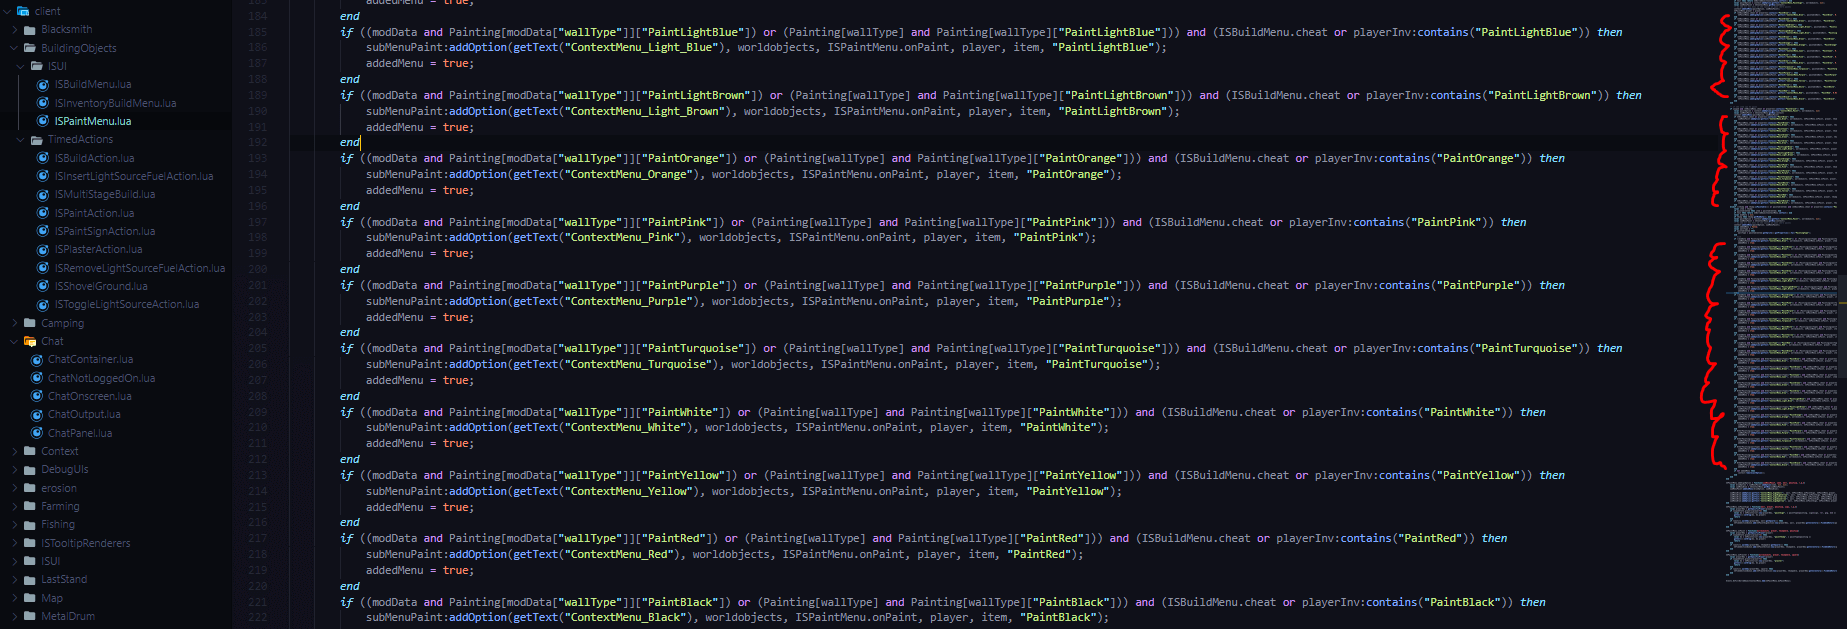
Task: Expand the Camping folder chevron
Action: coord(15,323)
